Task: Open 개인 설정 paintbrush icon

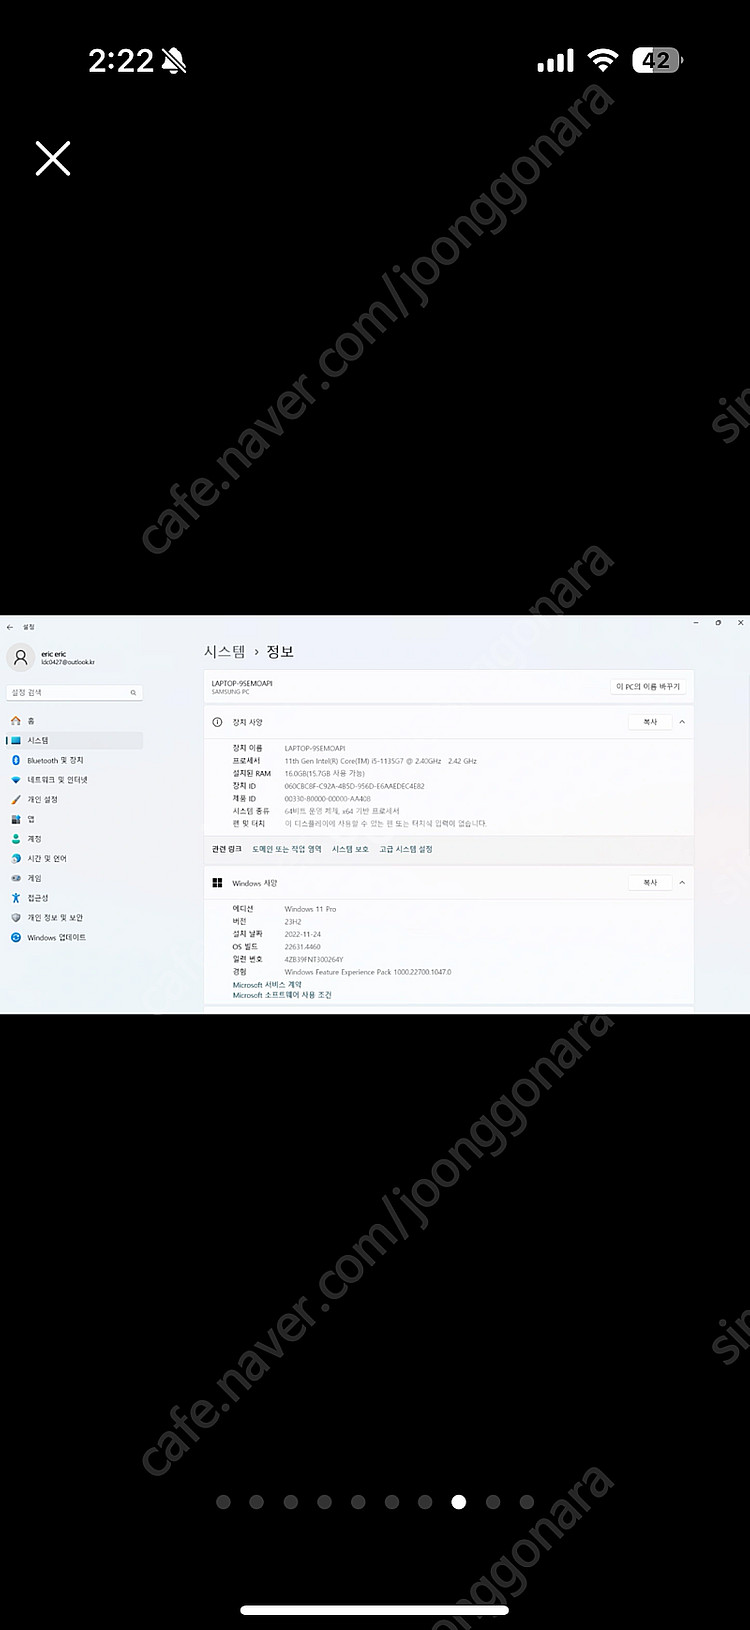Action: click(15, 799)
